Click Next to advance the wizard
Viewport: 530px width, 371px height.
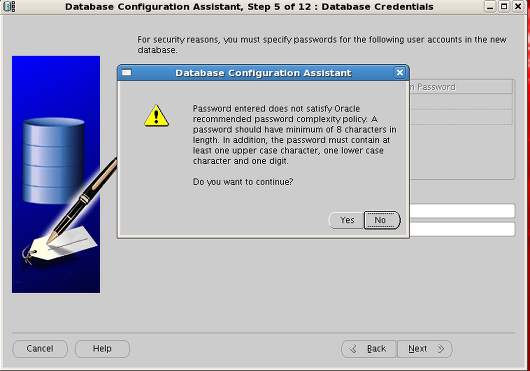(x=425, y=349)
